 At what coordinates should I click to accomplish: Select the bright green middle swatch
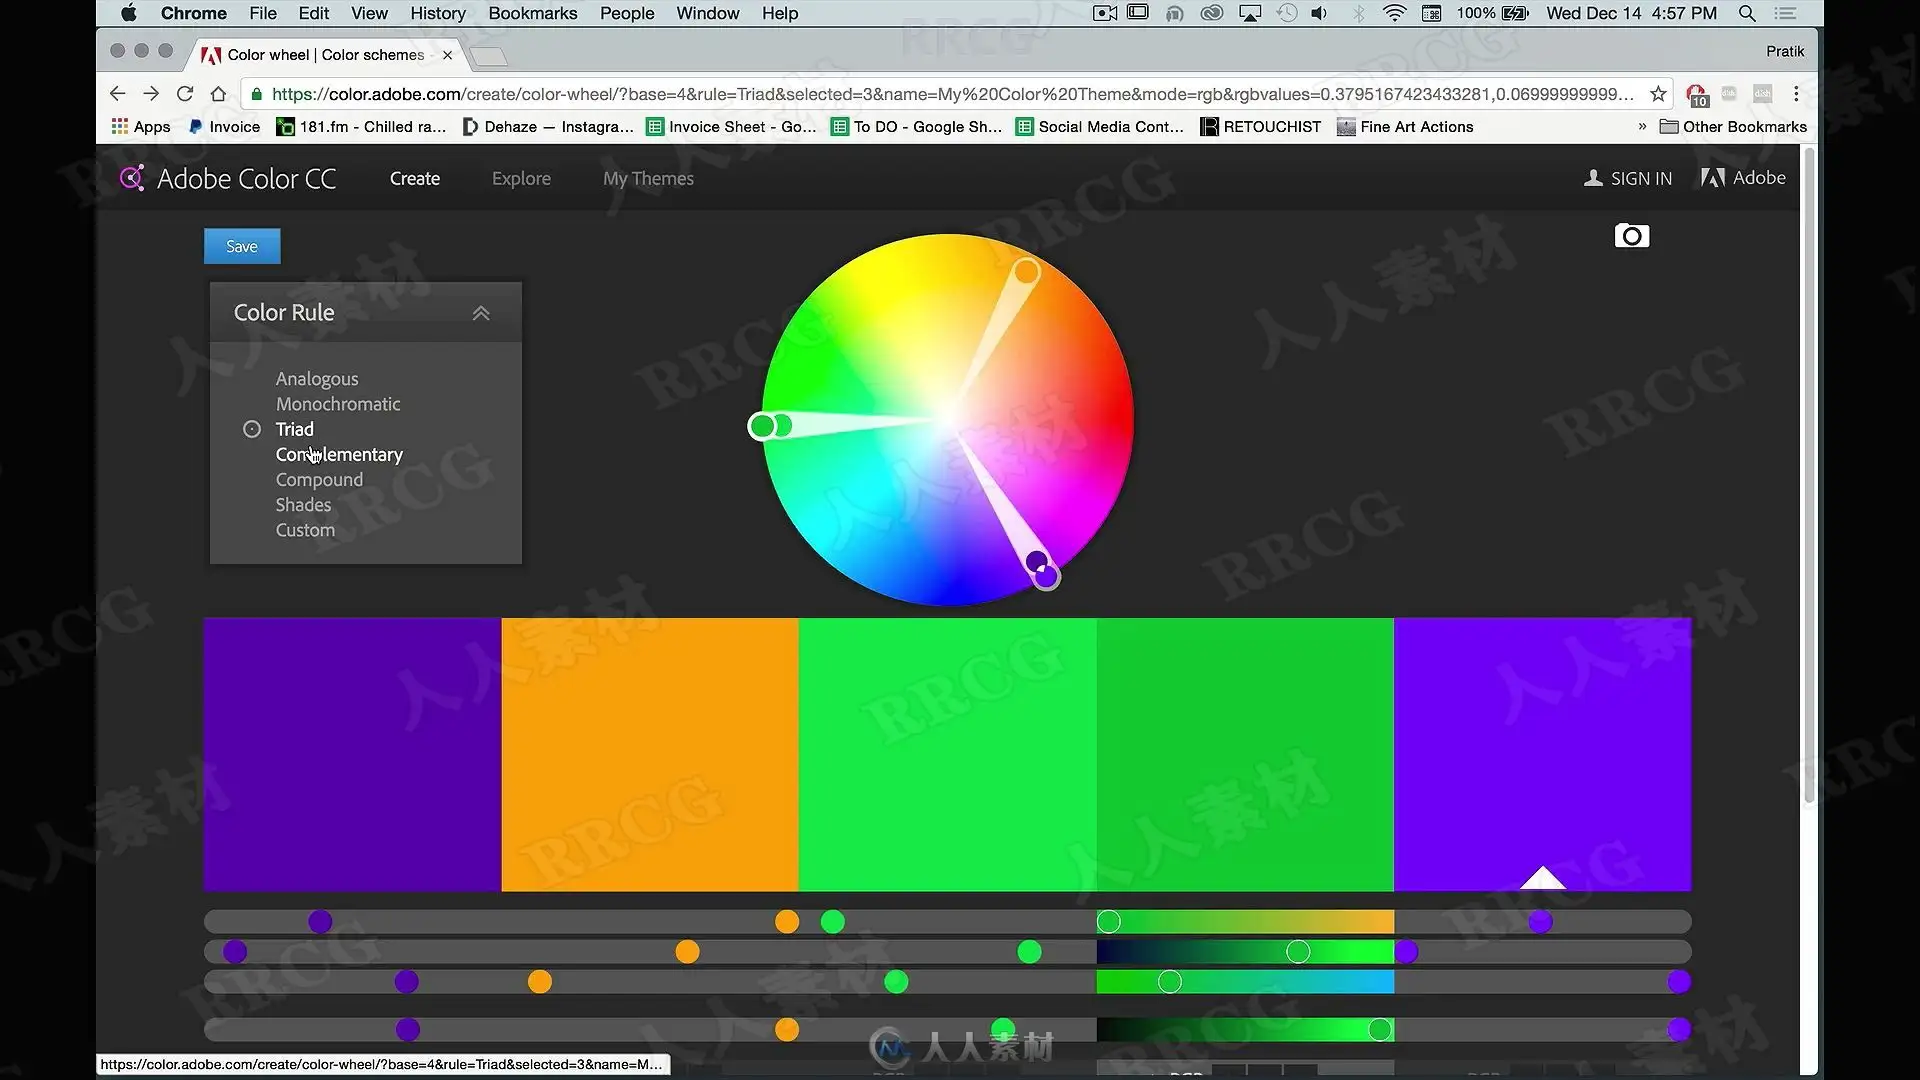947,754
